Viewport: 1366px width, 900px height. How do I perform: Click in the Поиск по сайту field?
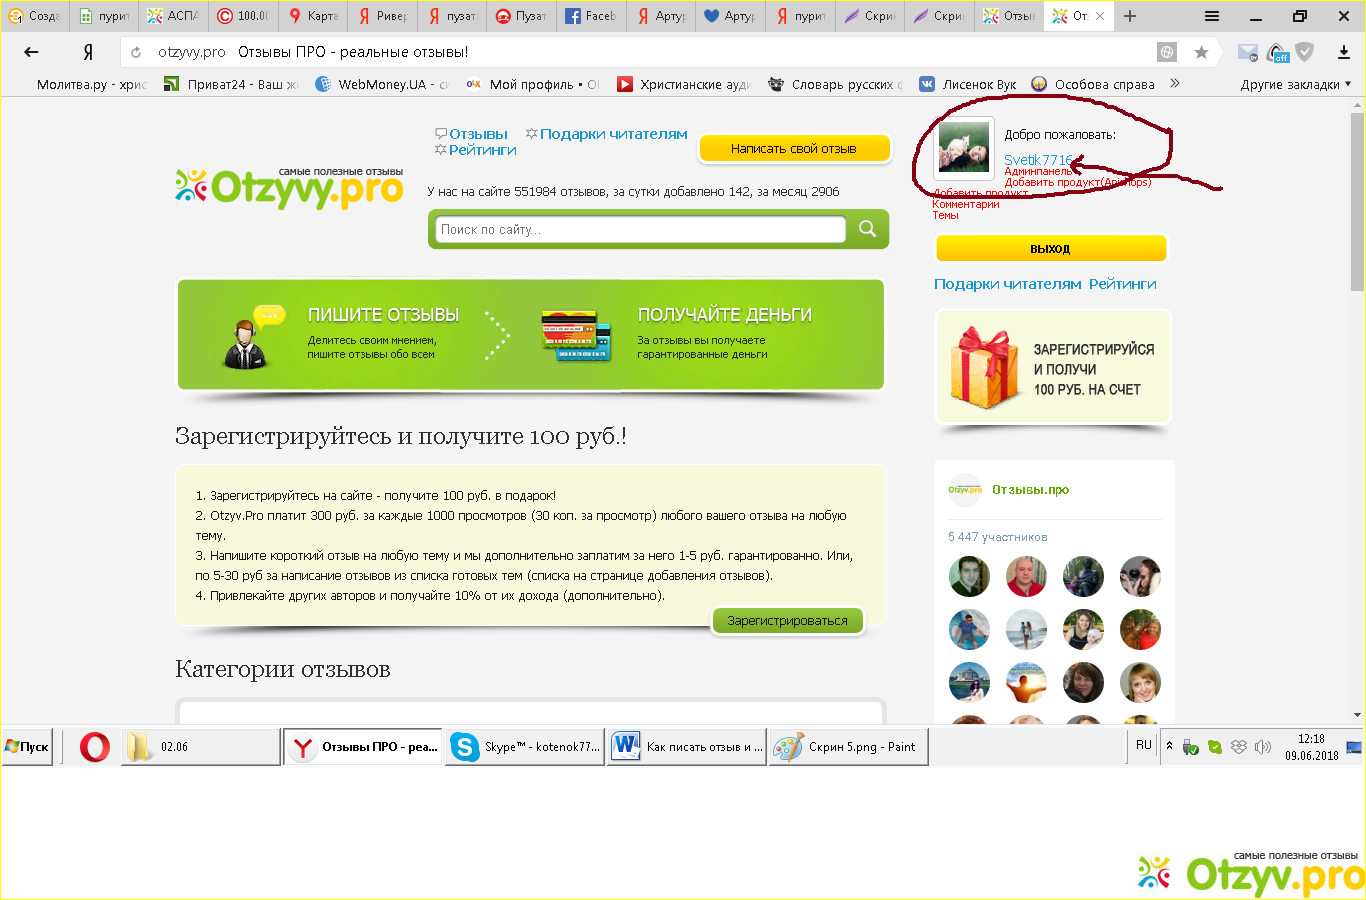click(x=640, y=229)
